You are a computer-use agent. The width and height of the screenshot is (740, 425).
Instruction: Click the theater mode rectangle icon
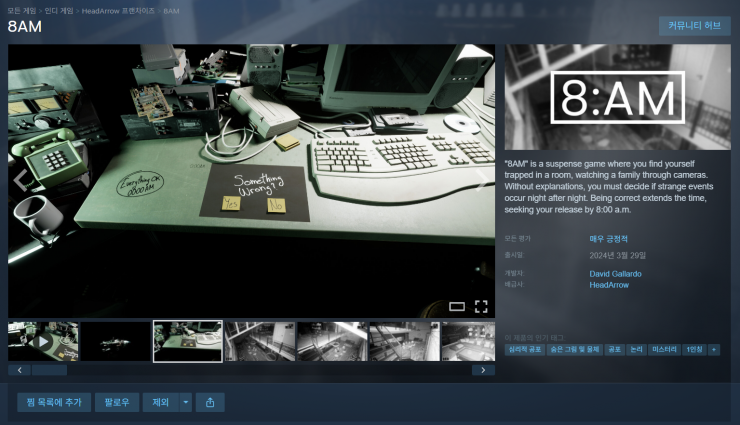tap(457, 306)
